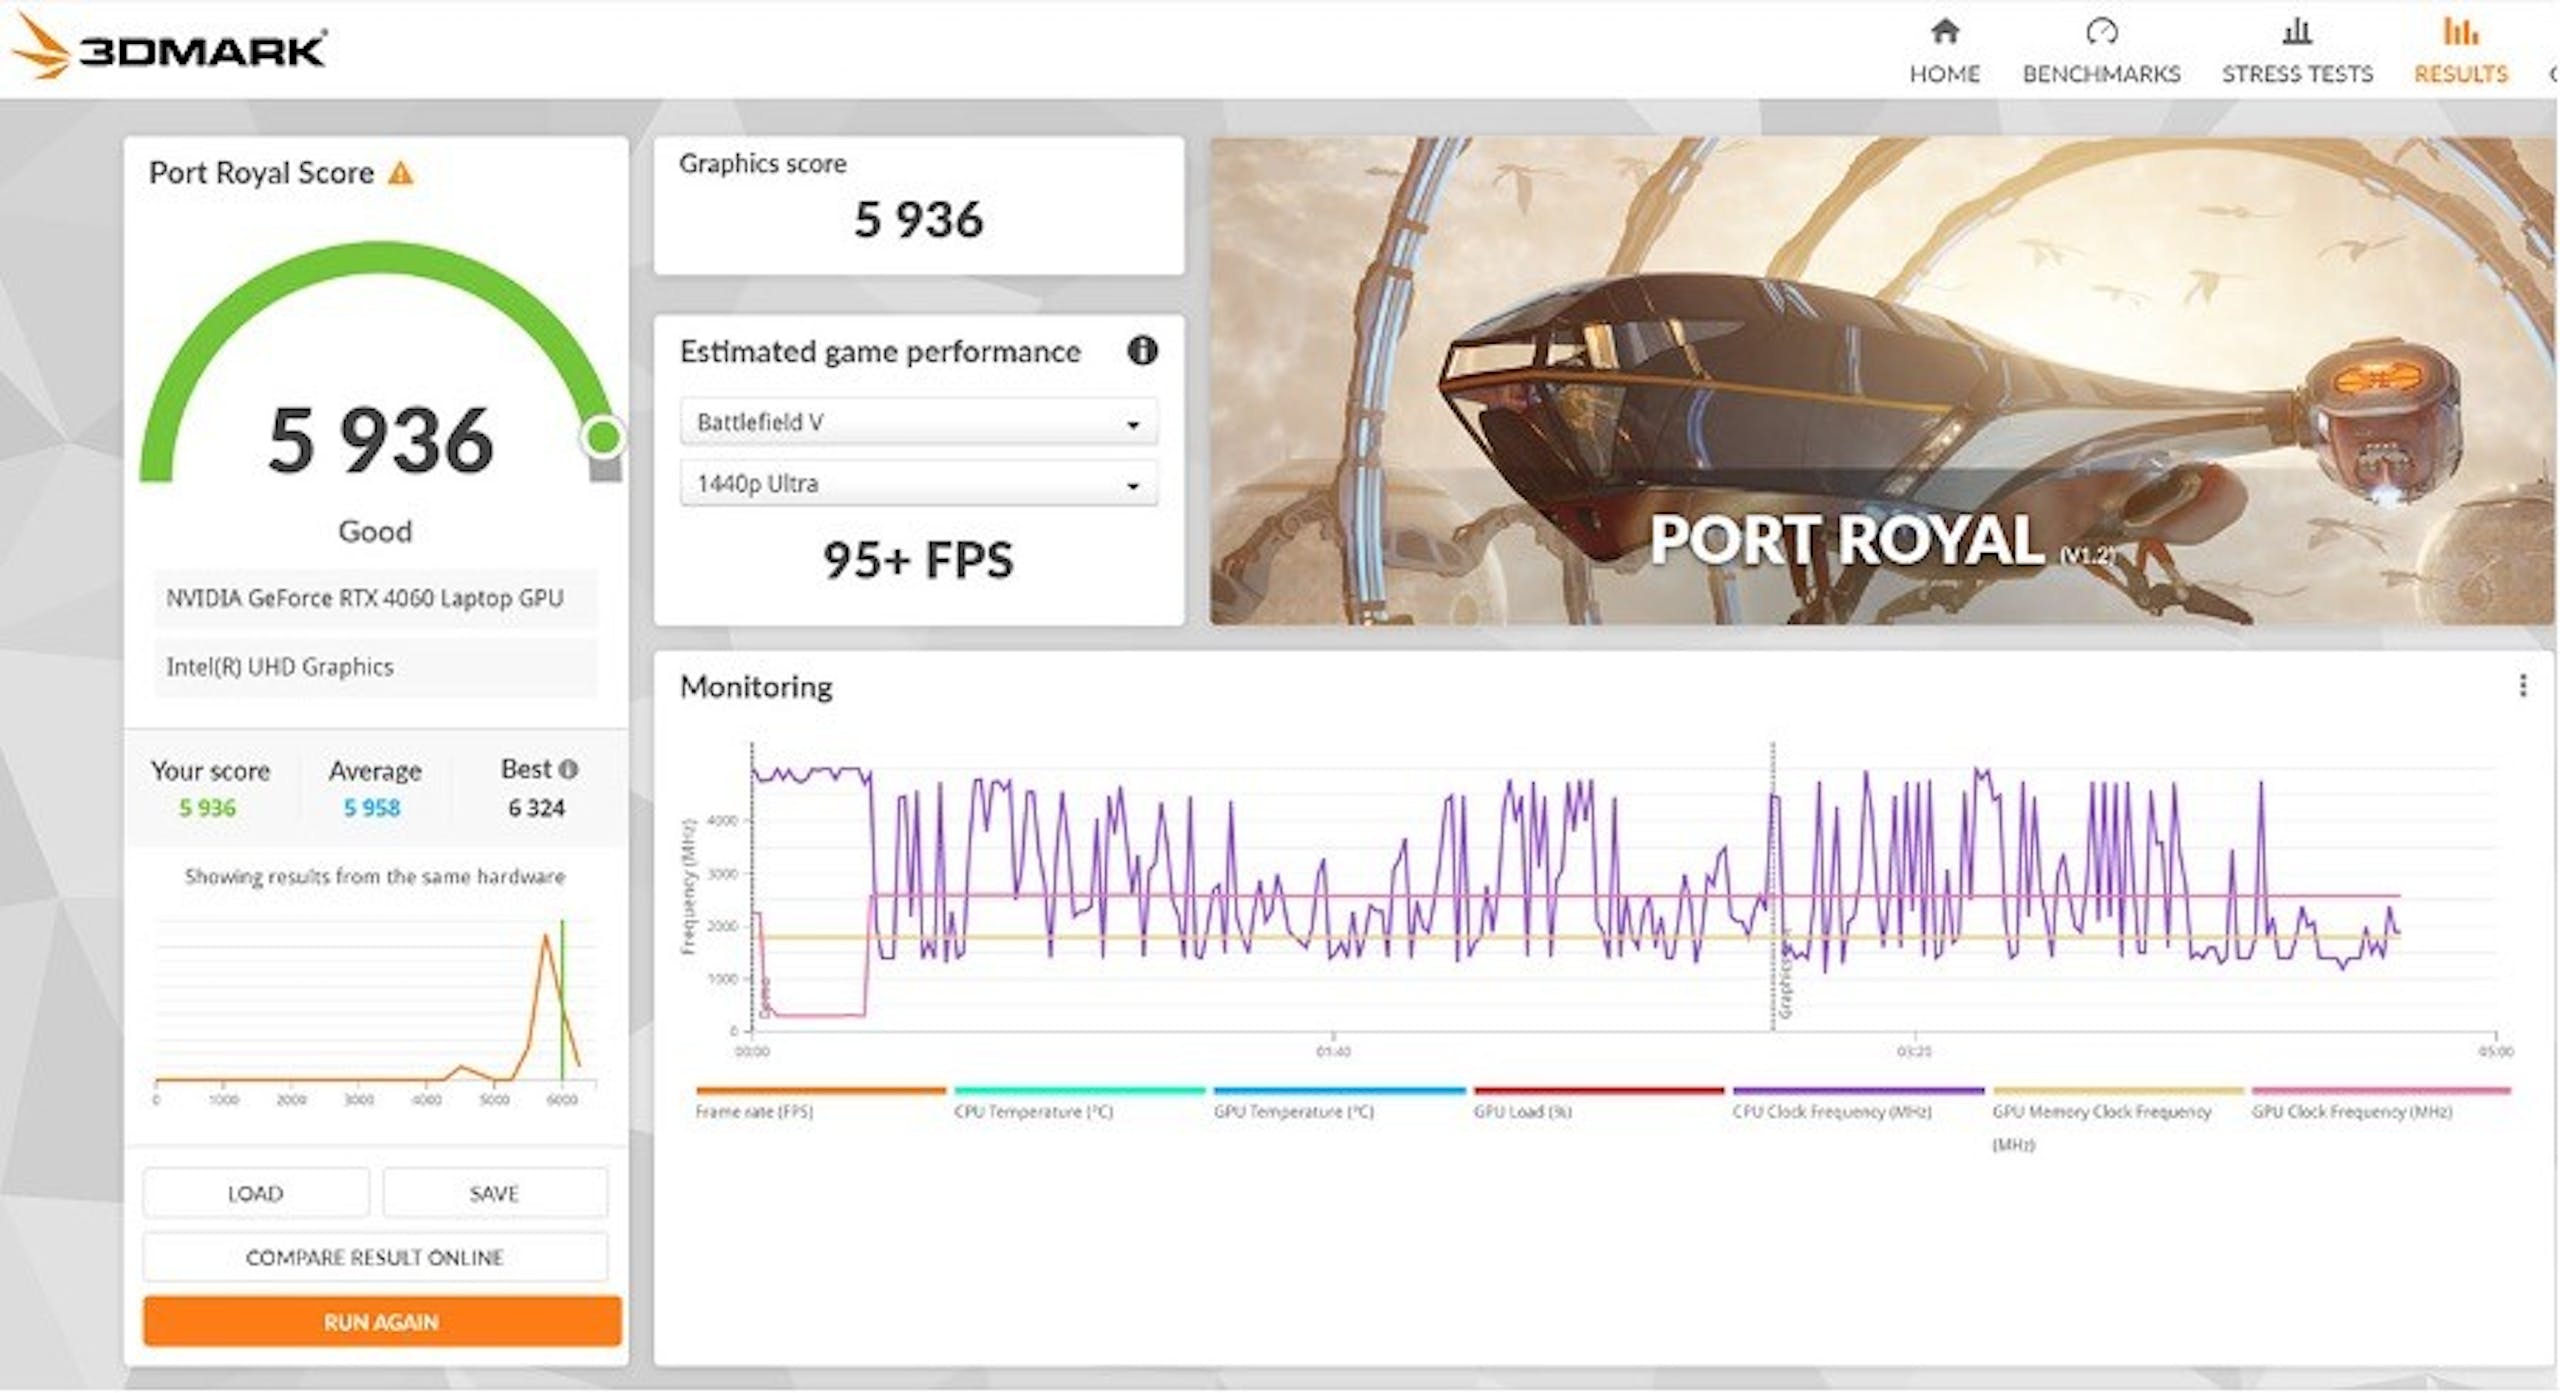Image resolution: width=2560 pixels, height=1393 pixels.
Task: Click the Port Royal Score warning triangle
Action: (401, 174)
